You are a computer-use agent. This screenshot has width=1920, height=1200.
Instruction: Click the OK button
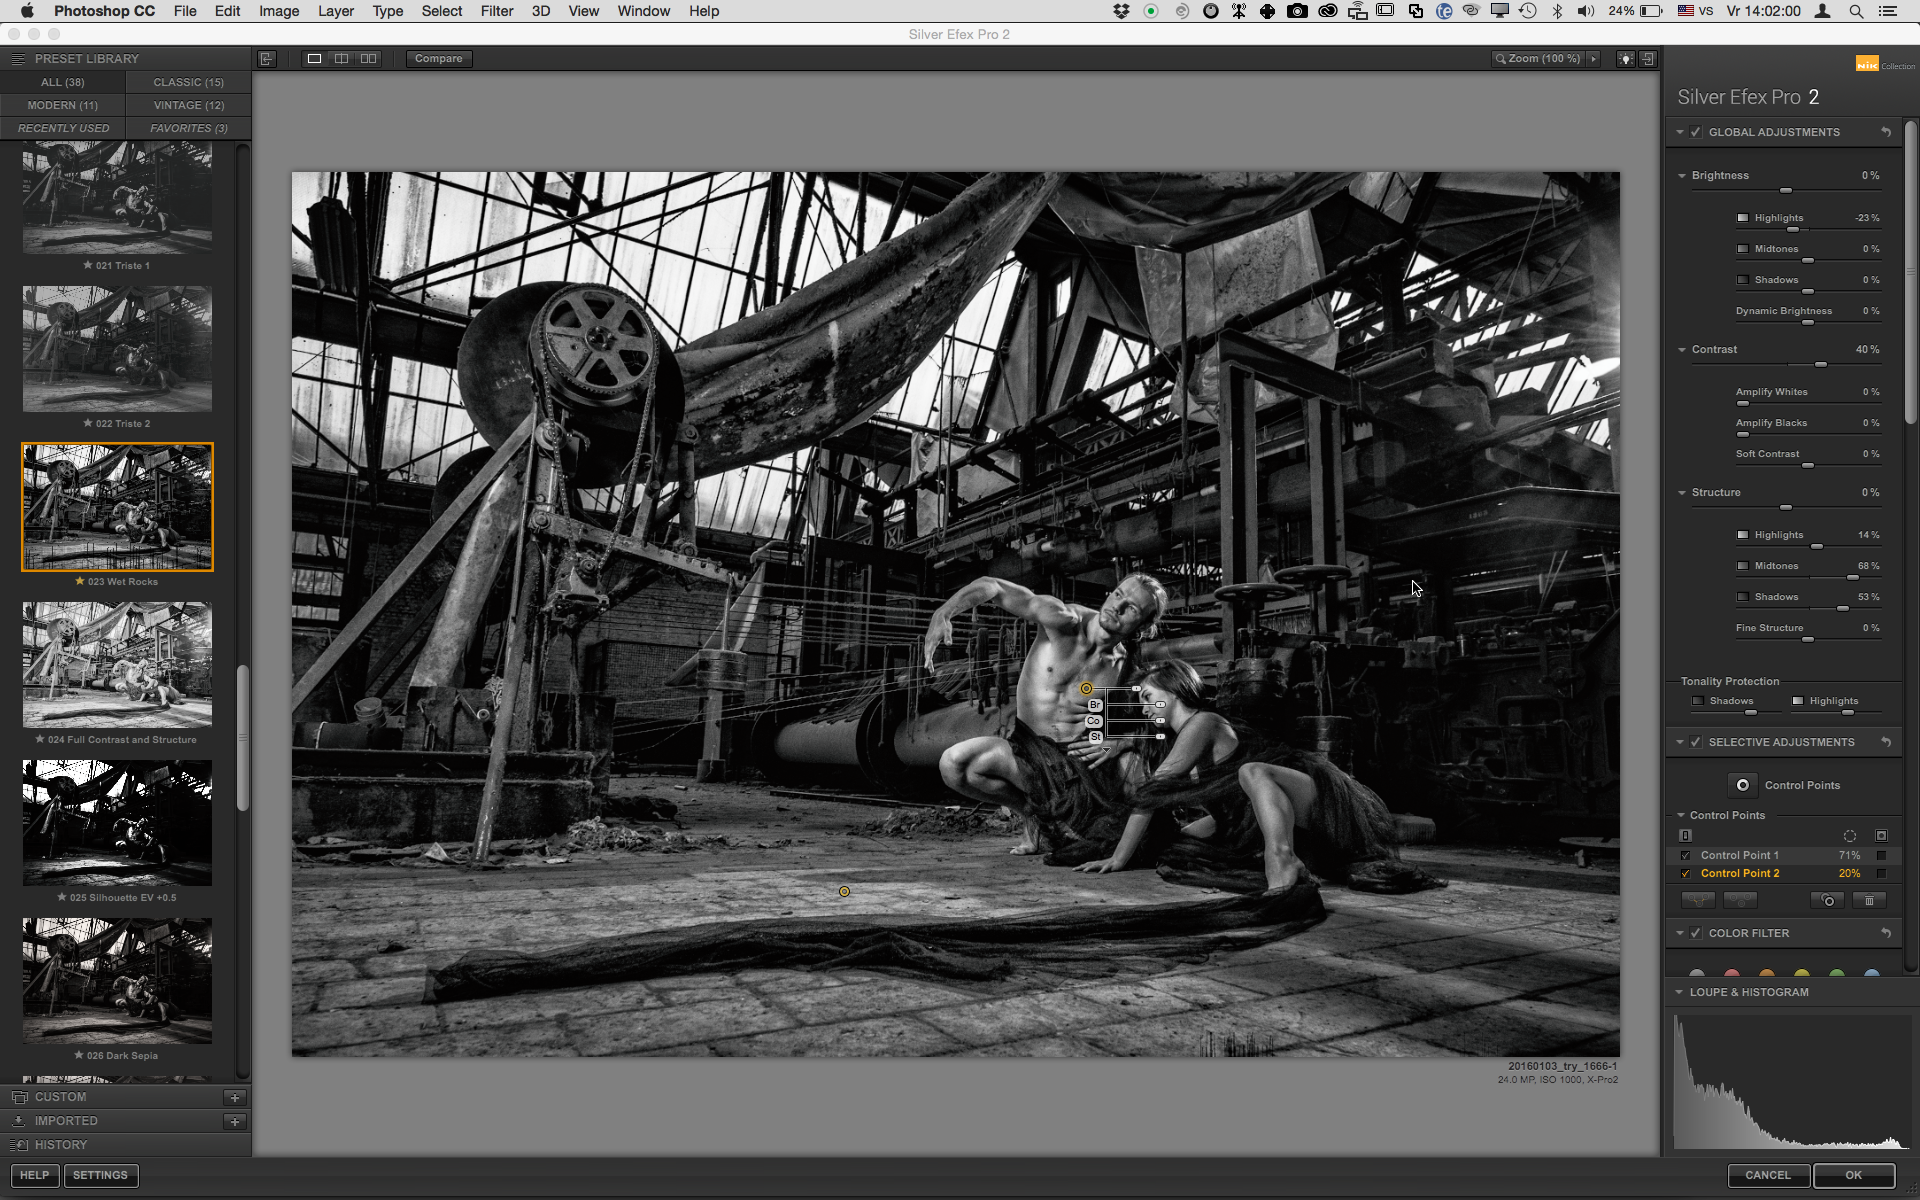pos(1853,1175)
